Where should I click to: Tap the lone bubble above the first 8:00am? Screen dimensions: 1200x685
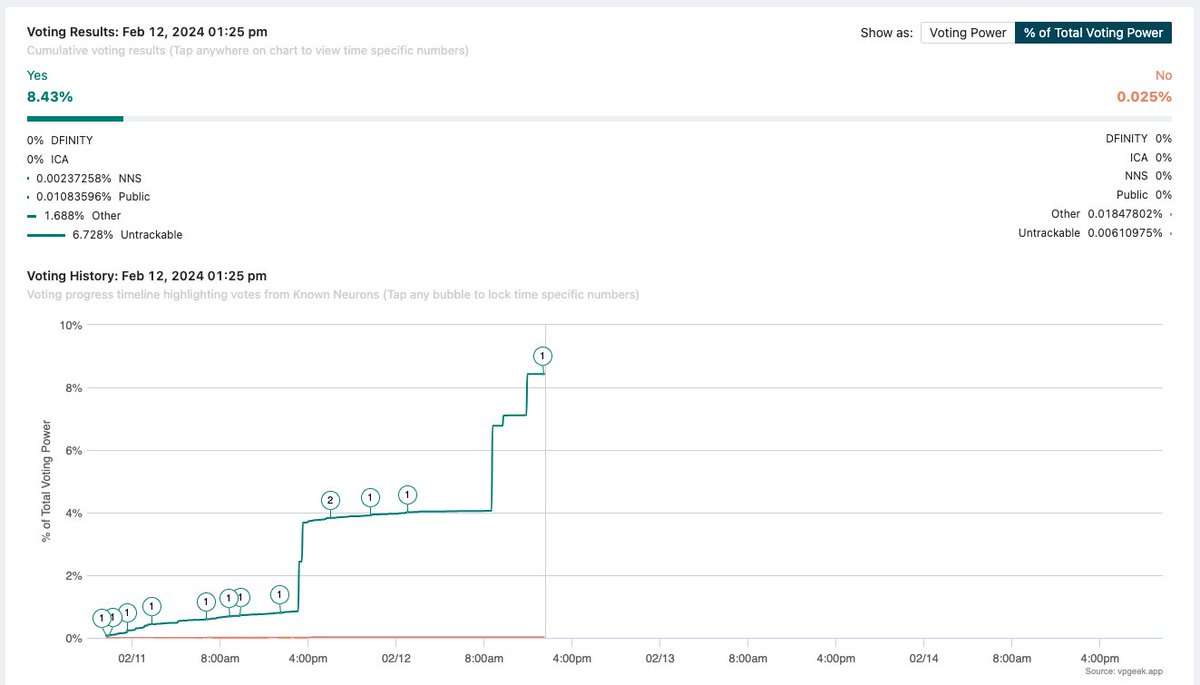[x=205, y=602]
